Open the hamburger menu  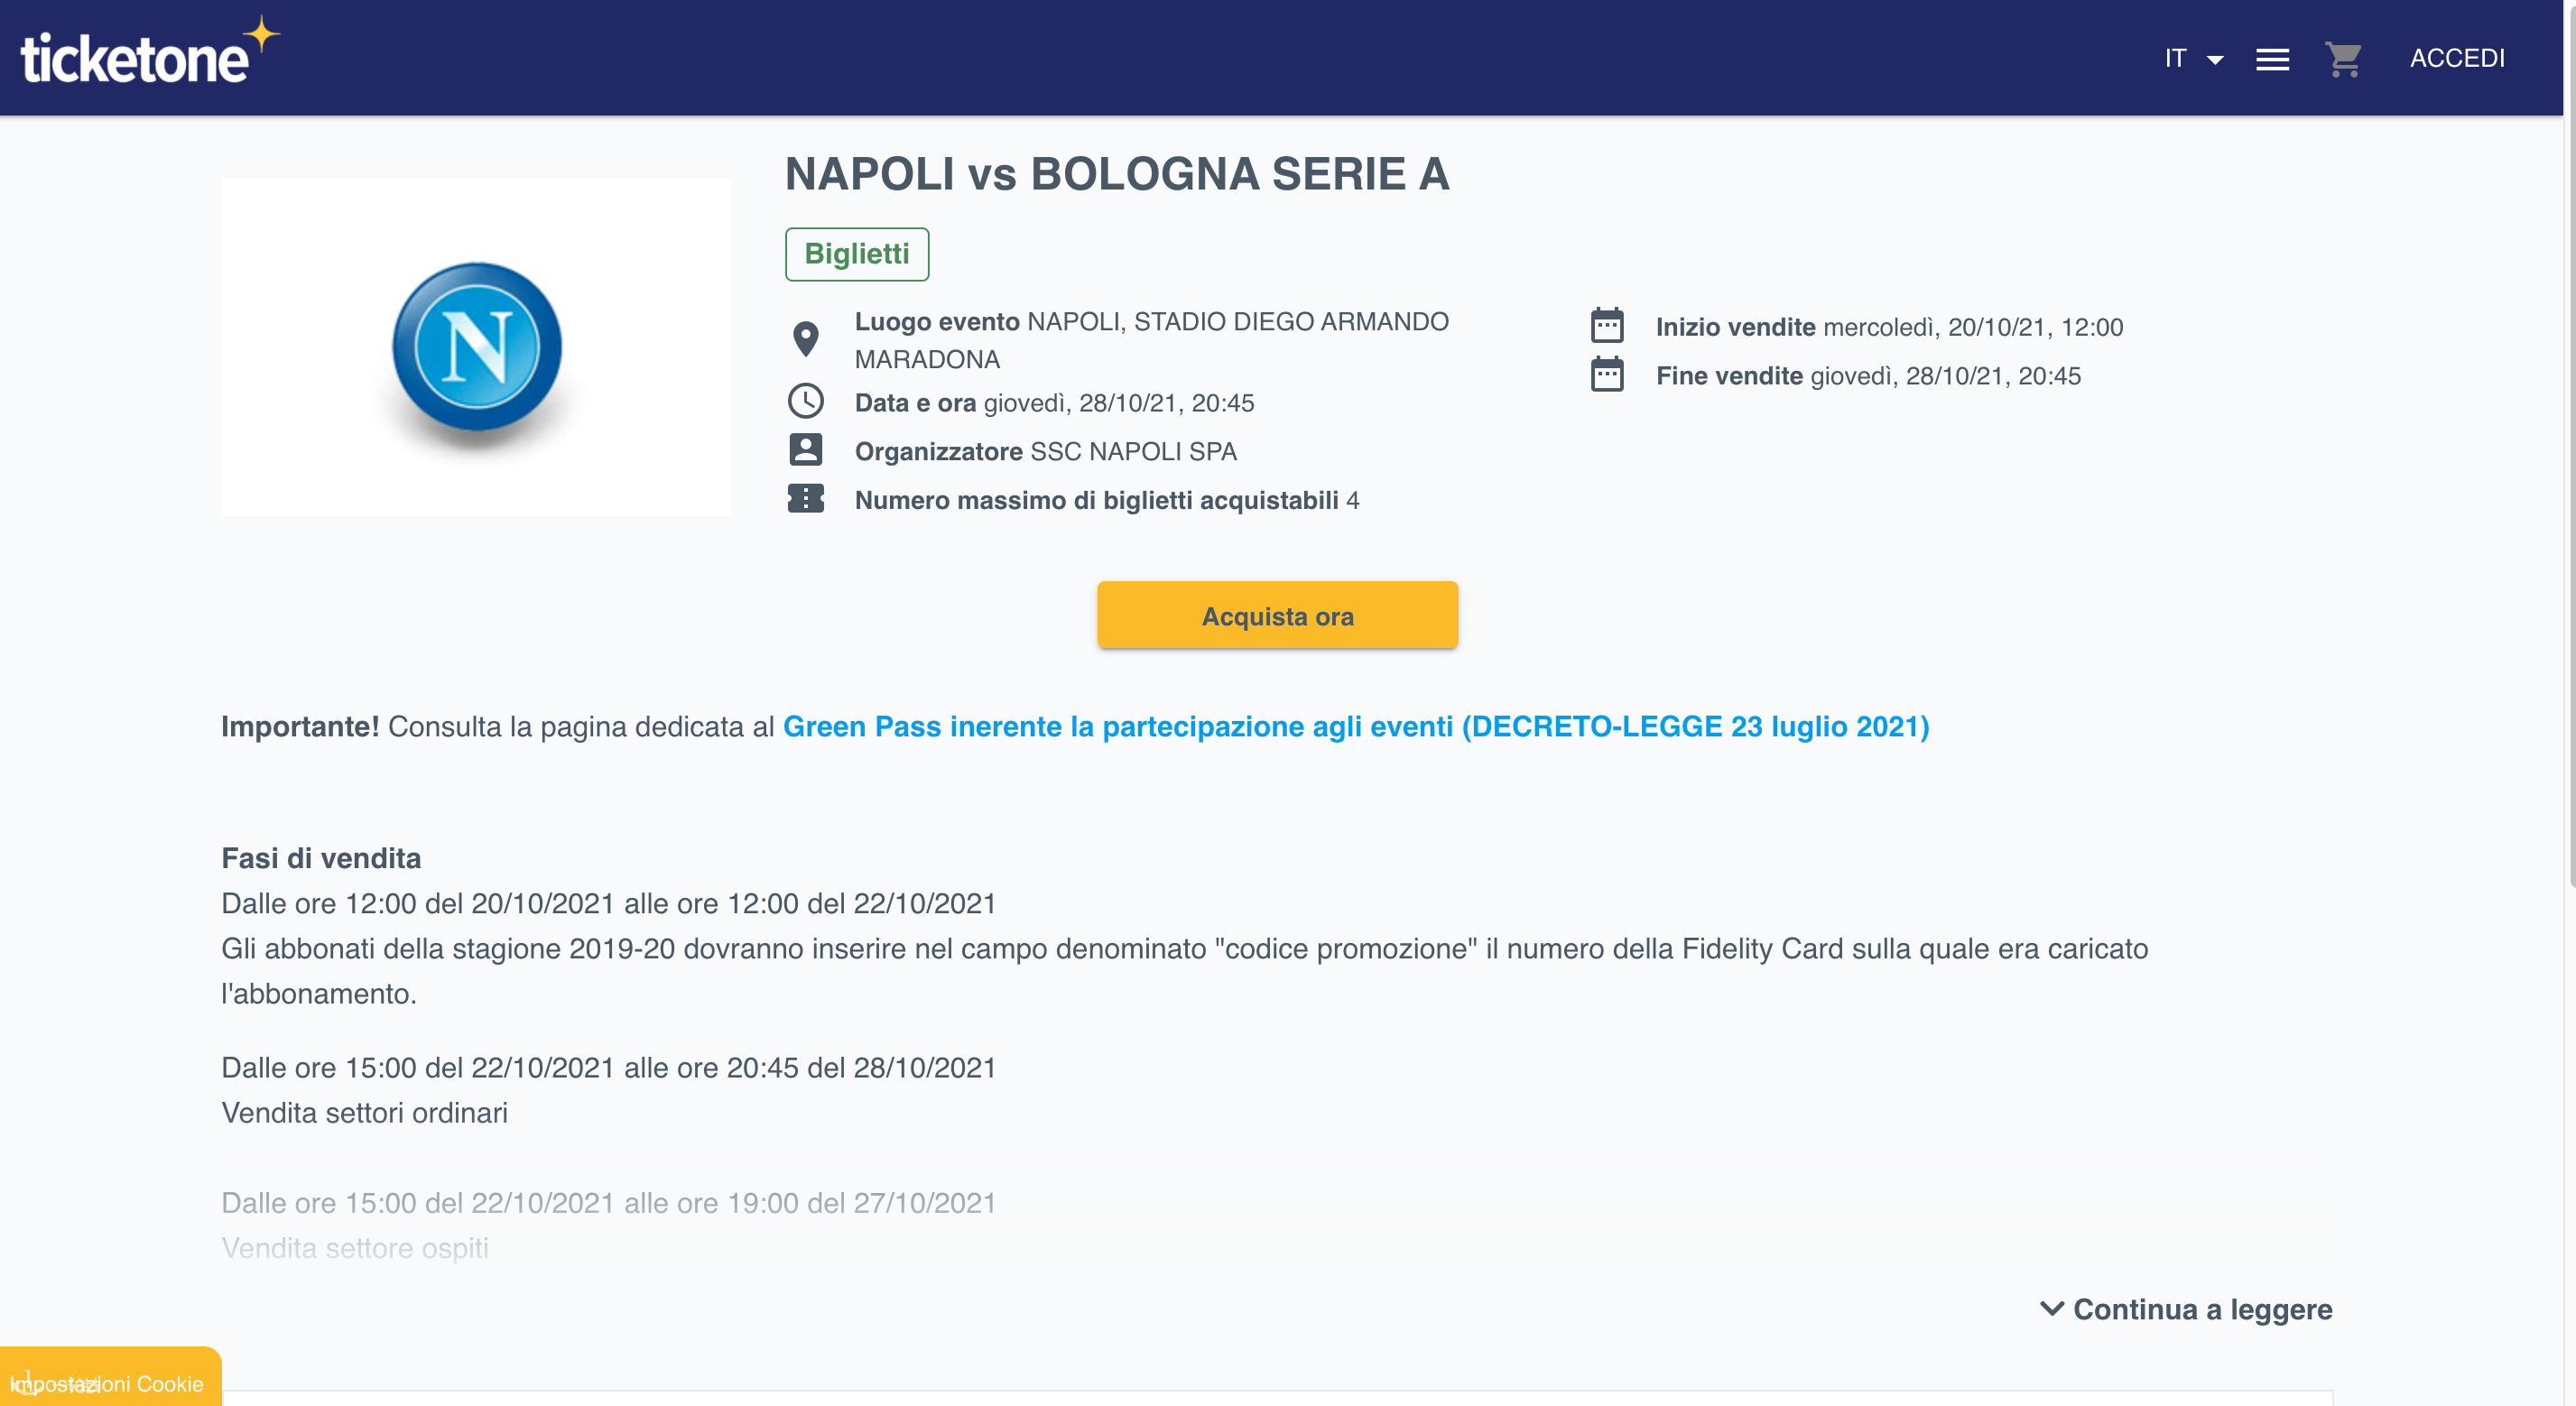pos(2272,59)
